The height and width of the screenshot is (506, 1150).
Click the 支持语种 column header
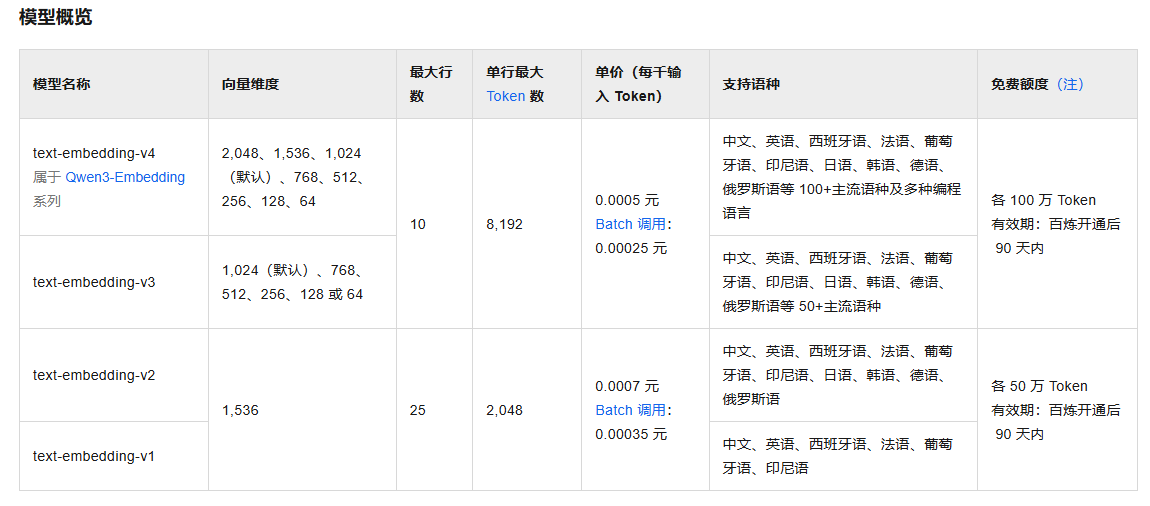pos(751,84)
